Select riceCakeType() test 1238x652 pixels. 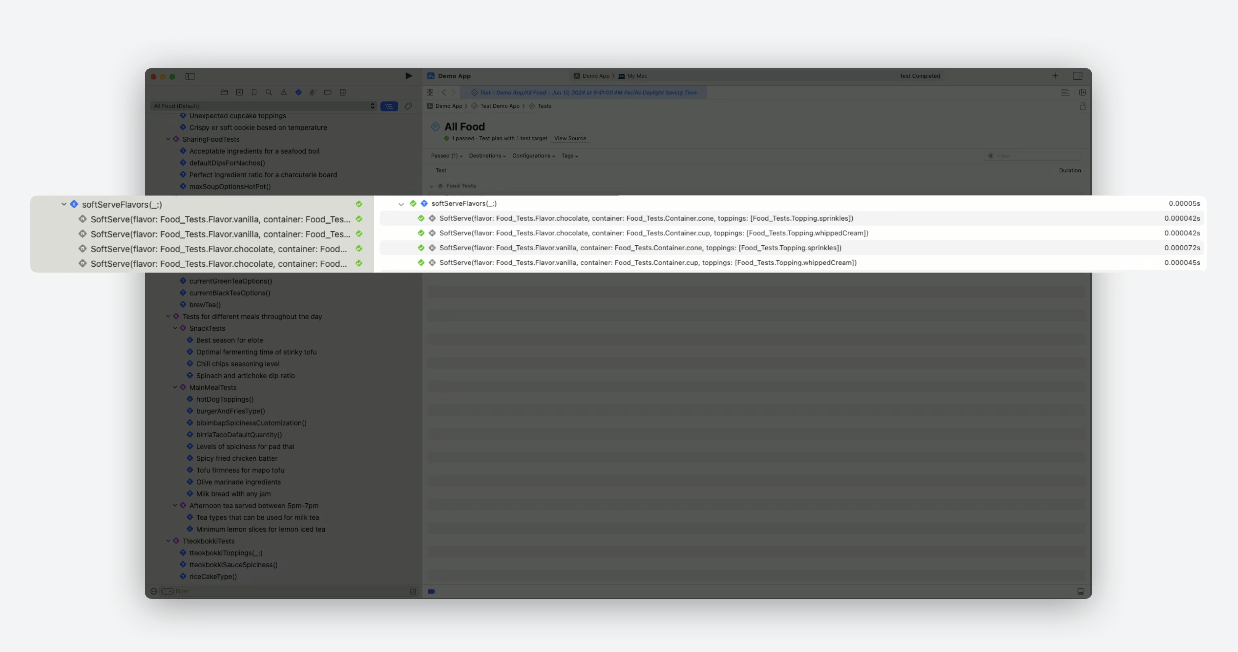[x=213, y=576]
